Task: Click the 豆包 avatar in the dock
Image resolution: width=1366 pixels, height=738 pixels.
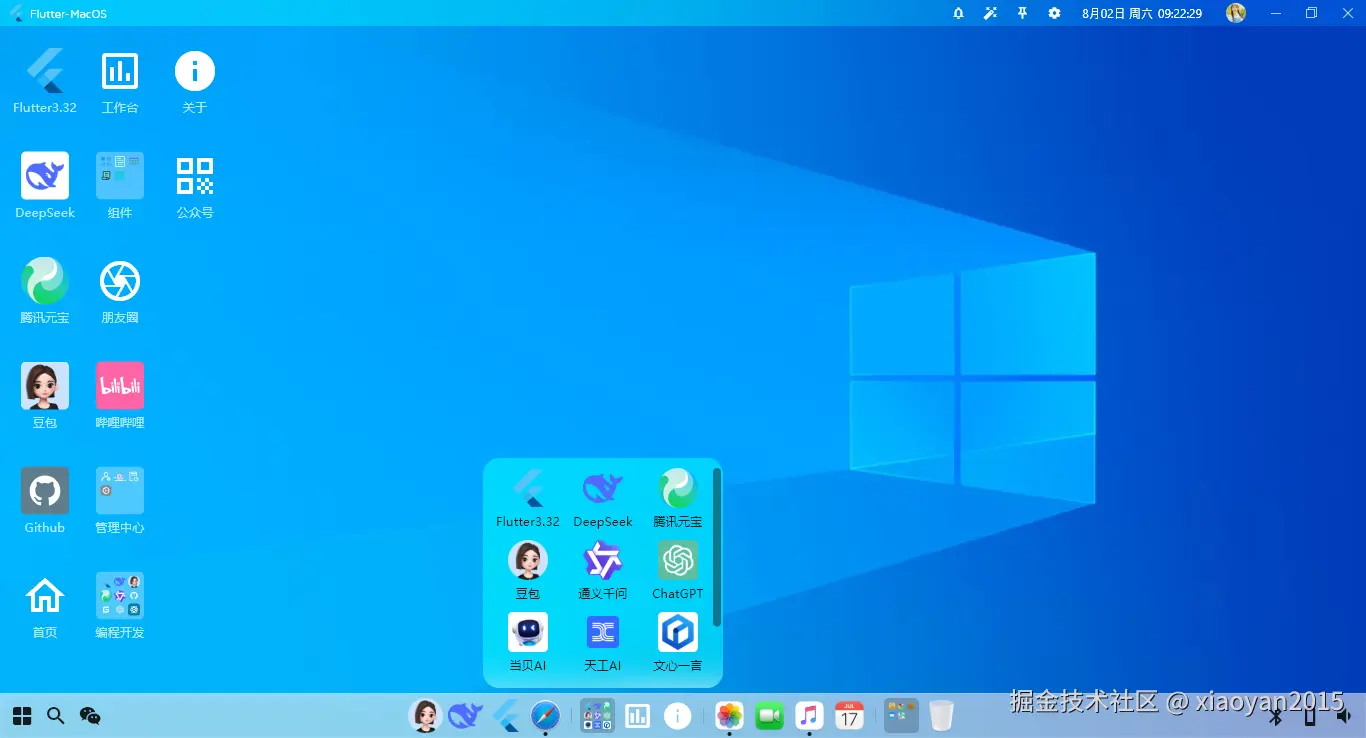Action: pyautogui.click(x=426, y=715)
